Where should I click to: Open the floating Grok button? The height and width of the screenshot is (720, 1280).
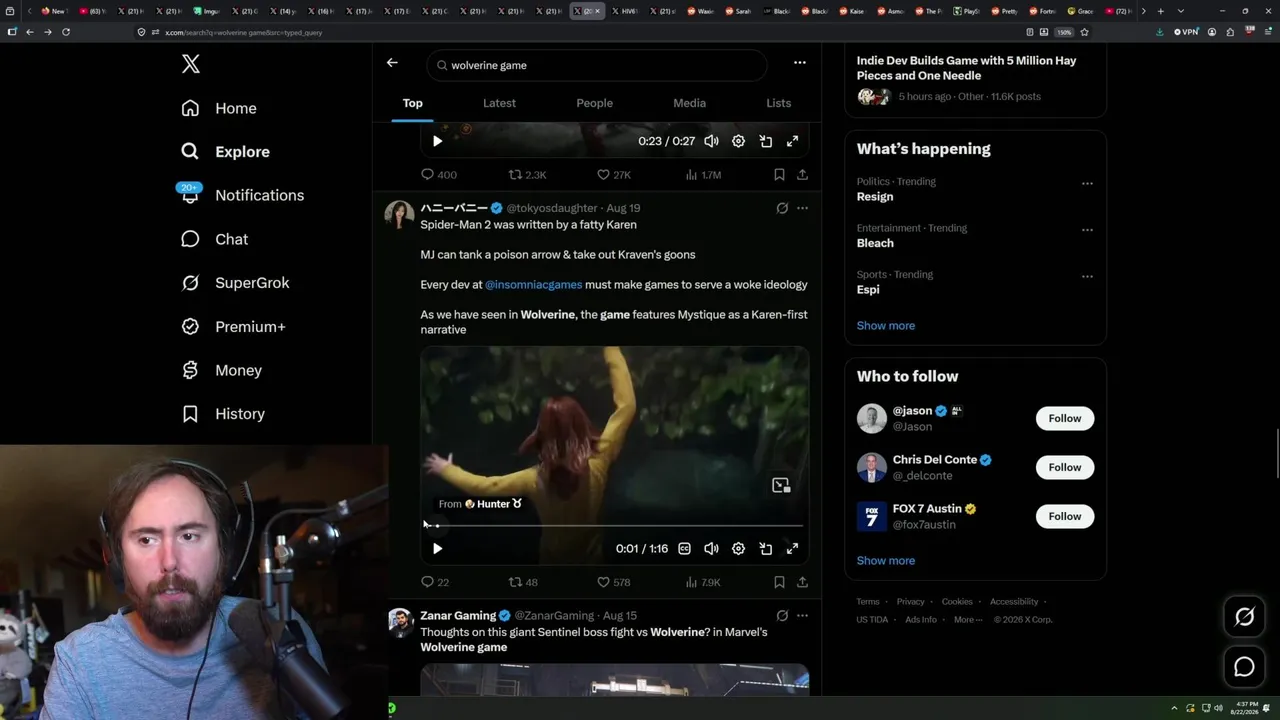coord(1244,617)
